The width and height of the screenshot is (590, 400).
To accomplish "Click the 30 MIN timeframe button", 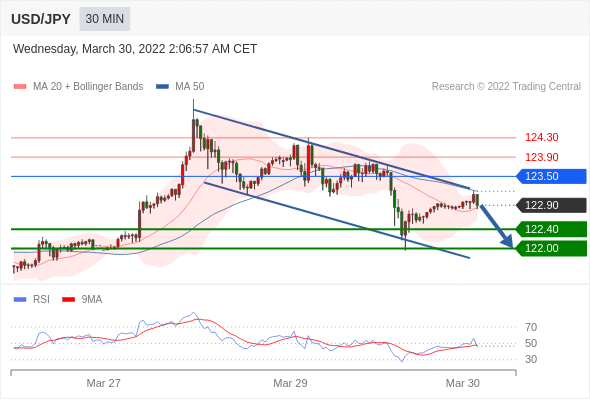I will click(105, 19).
